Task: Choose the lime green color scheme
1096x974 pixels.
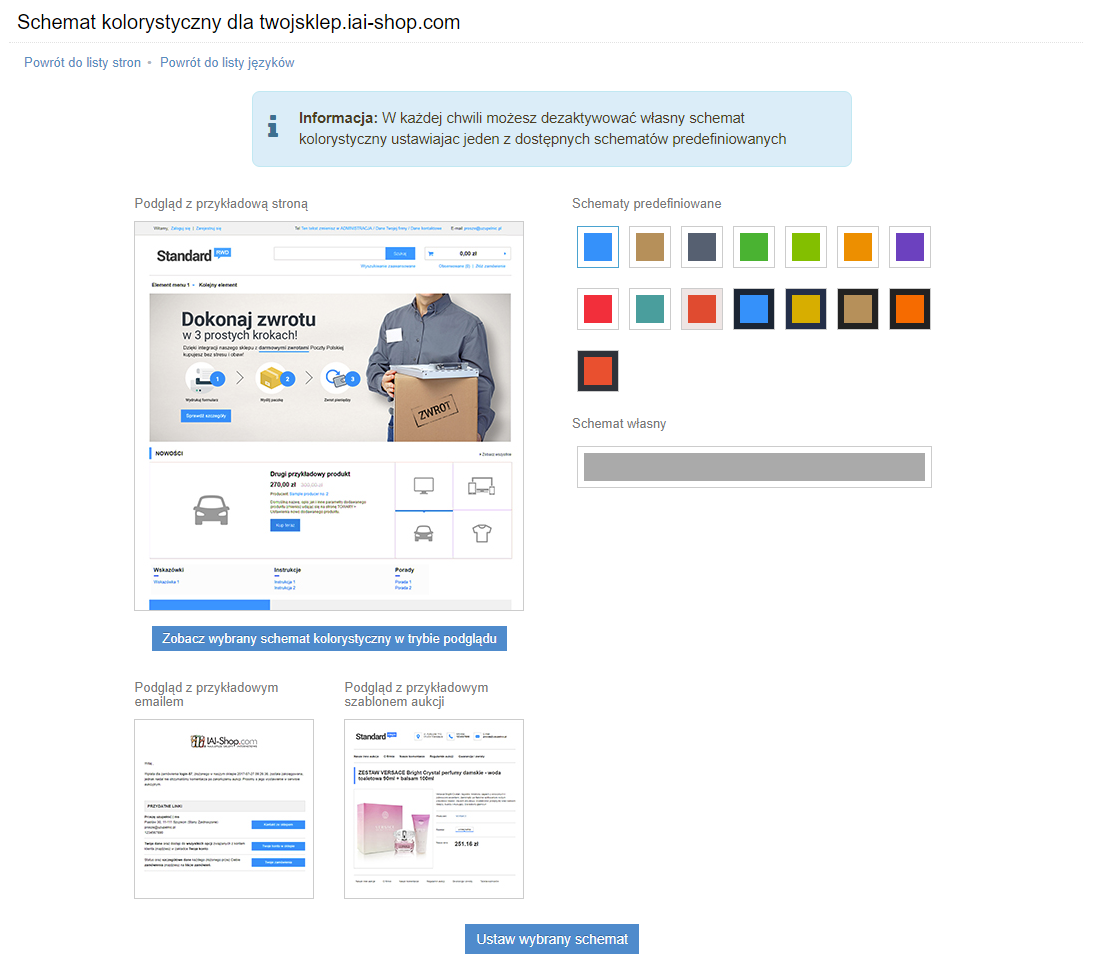Action: (806, 247)
